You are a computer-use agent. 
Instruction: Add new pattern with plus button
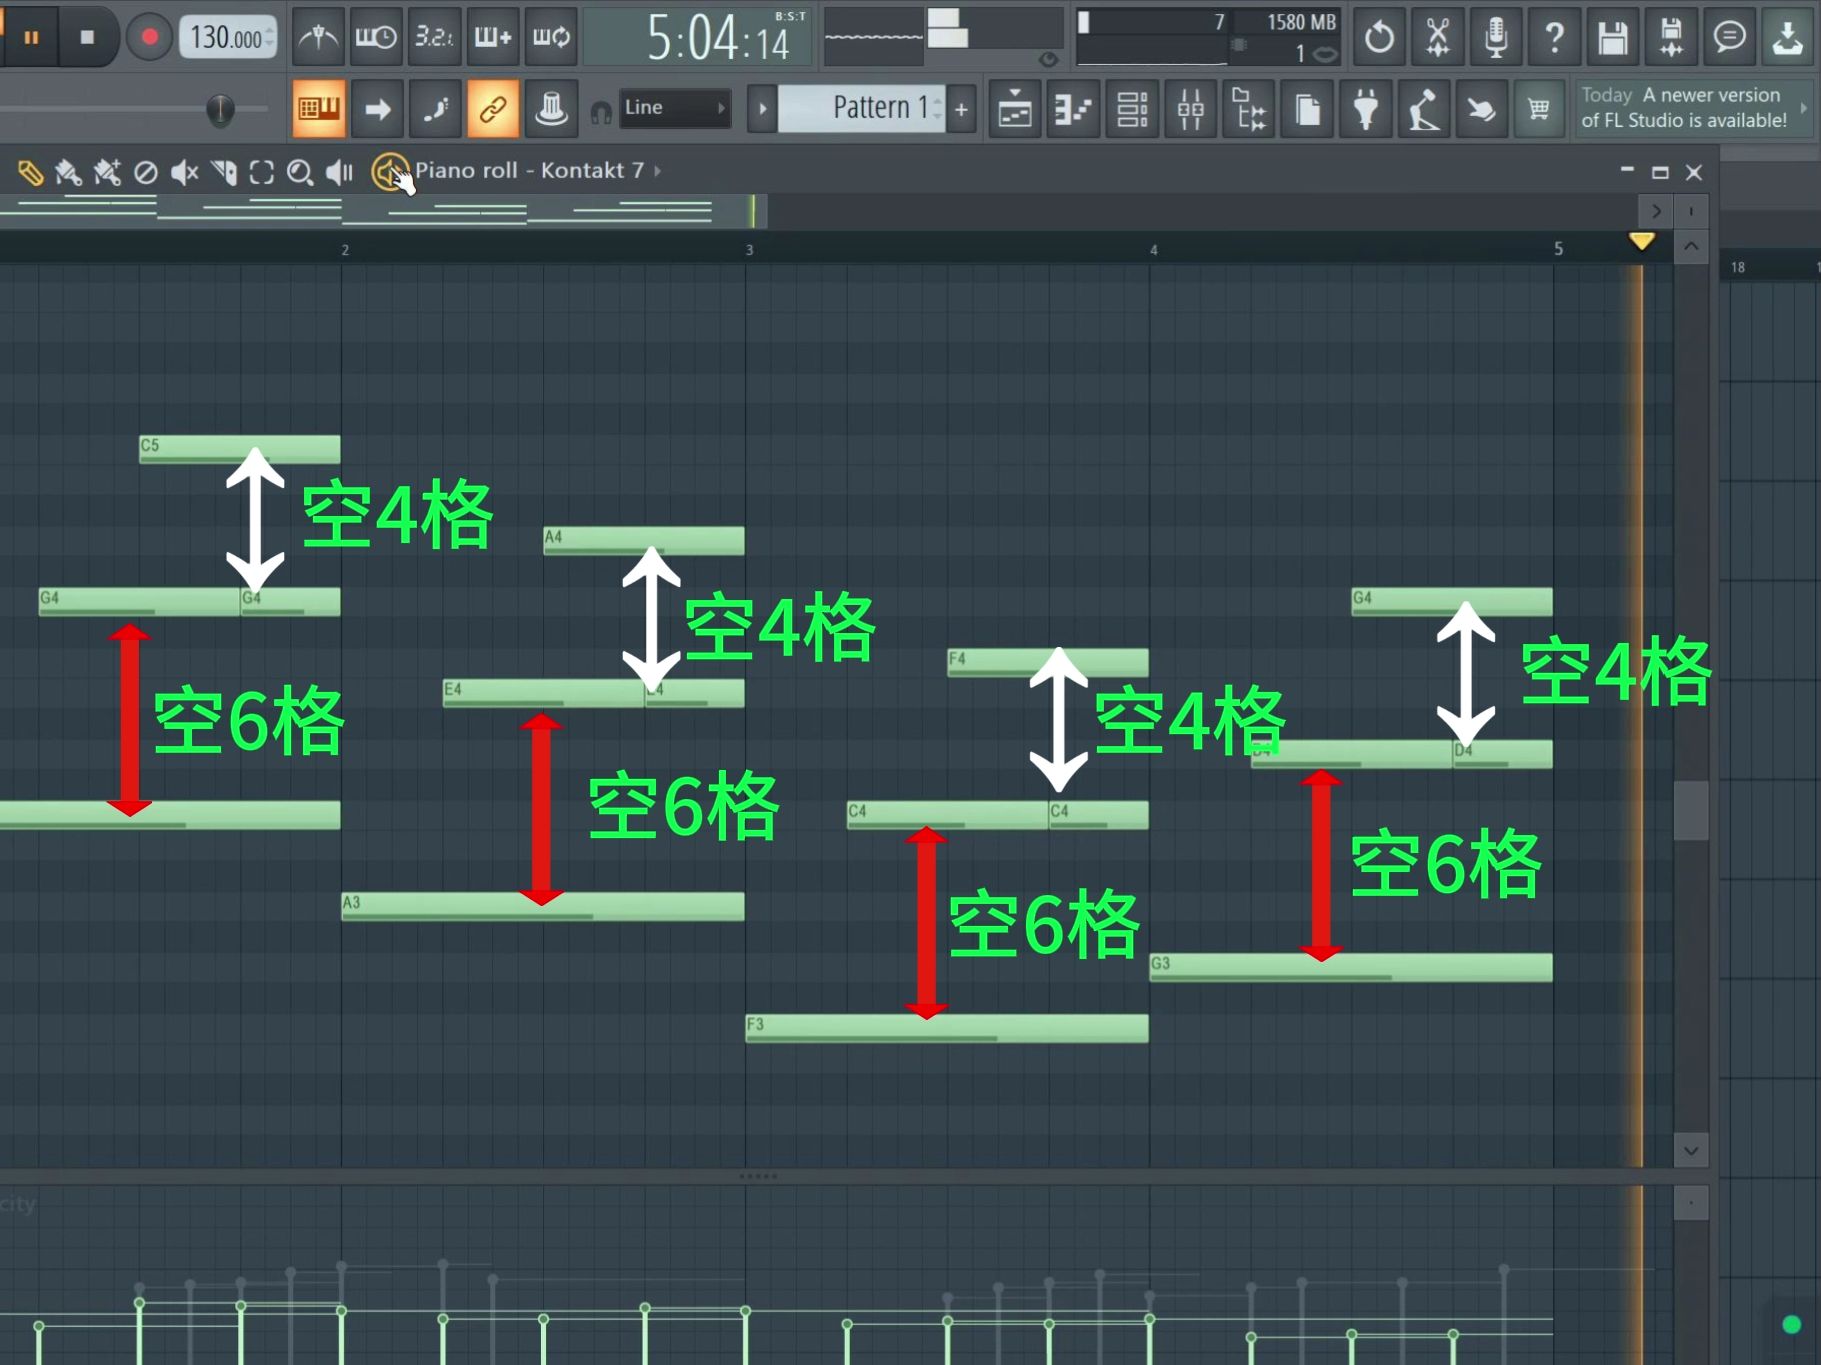pyautogui.click(x=961, y=108)
